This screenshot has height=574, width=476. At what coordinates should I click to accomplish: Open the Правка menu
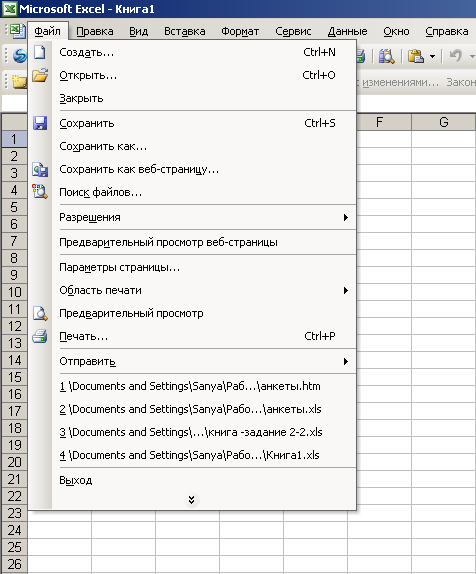coord(95,31)
